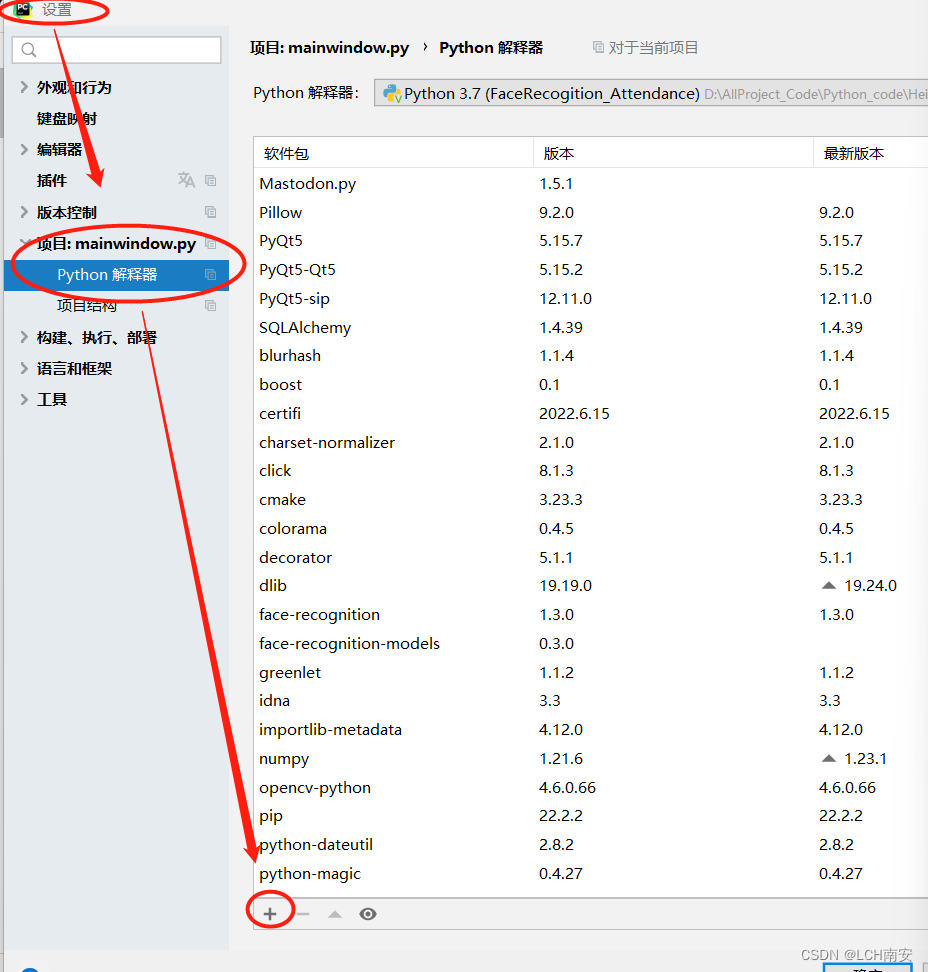Expand the 外观和行为 settings section
Image resolution: width=928 pixels, height=972 pixels.
22,87
